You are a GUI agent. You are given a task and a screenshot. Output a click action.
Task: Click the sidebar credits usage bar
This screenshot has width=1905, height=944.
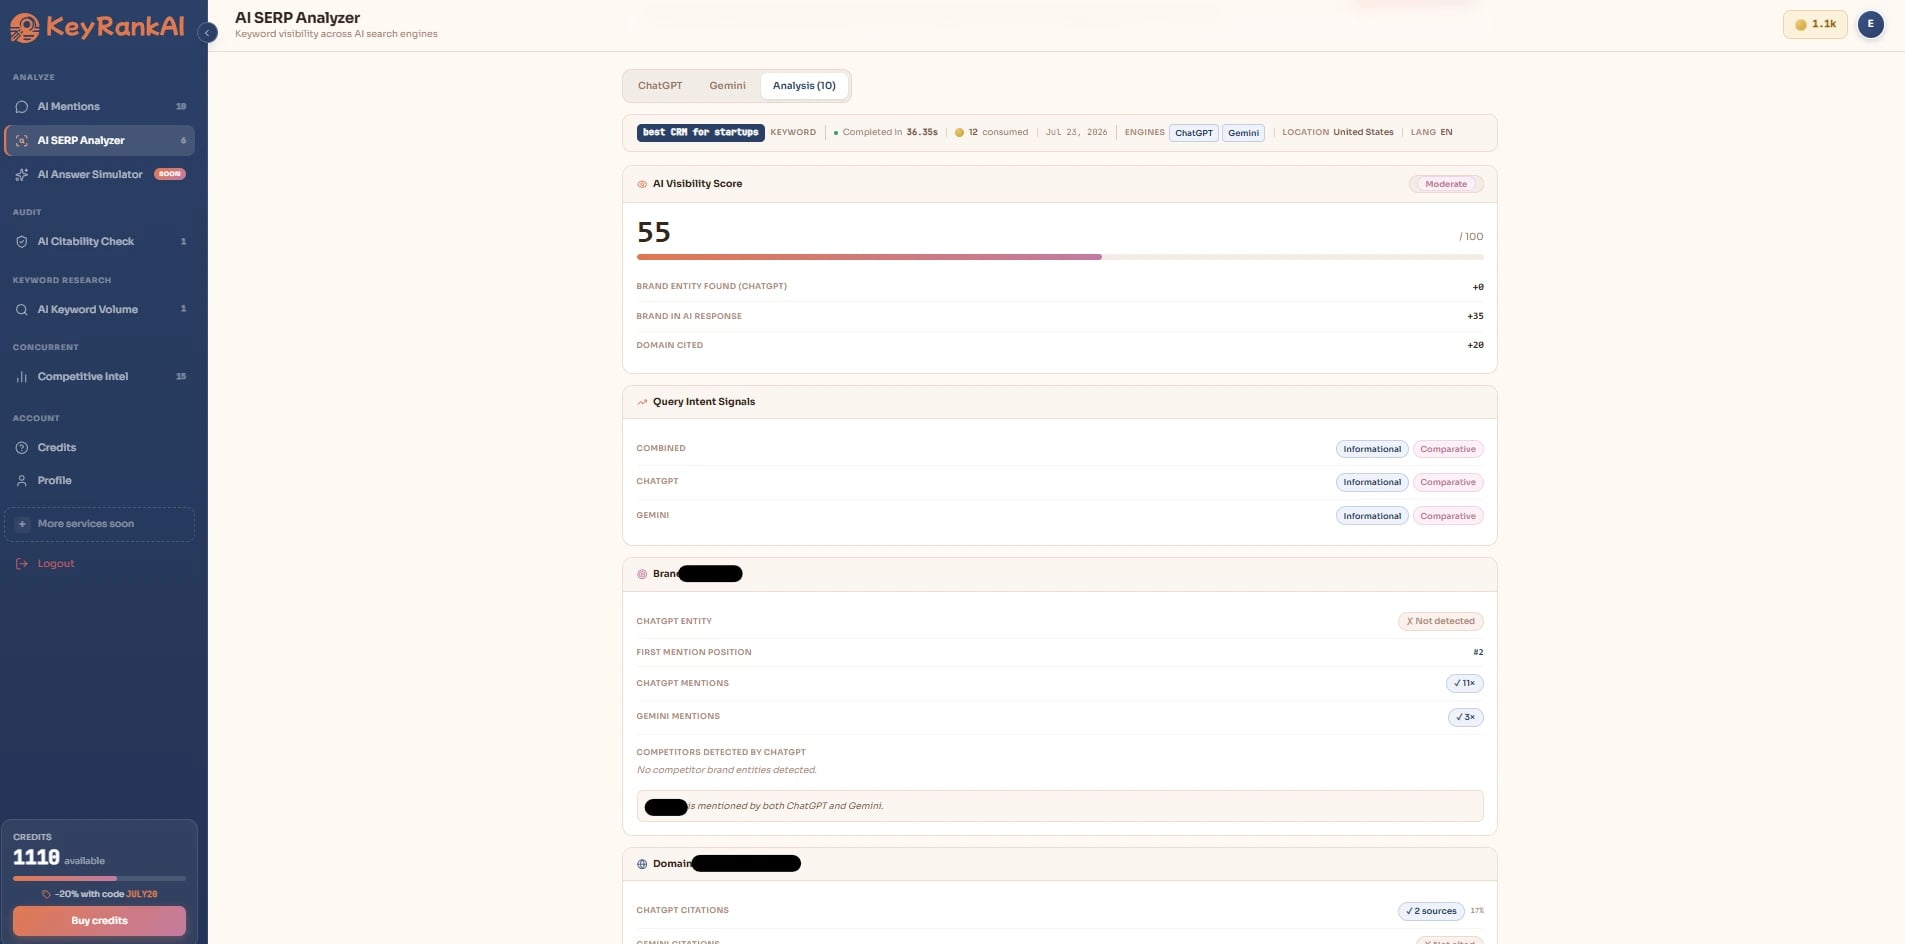click(99, 878)
